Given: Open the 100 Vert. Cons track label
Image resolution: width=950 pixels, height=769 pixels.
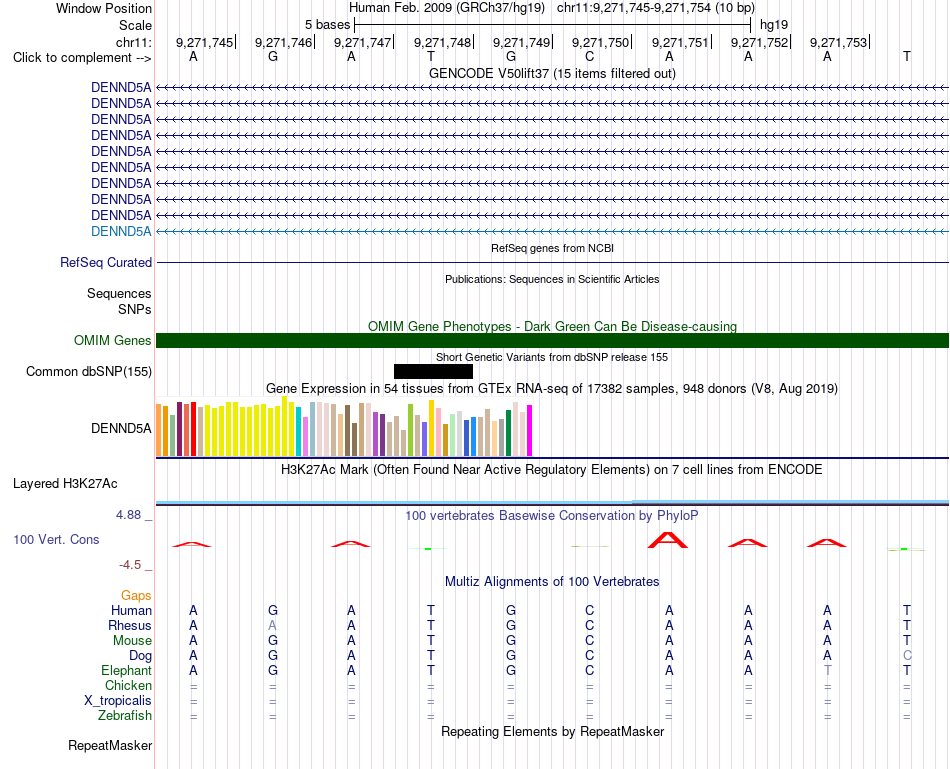Looking at the screenshot, I should click(x=56, y=539).
